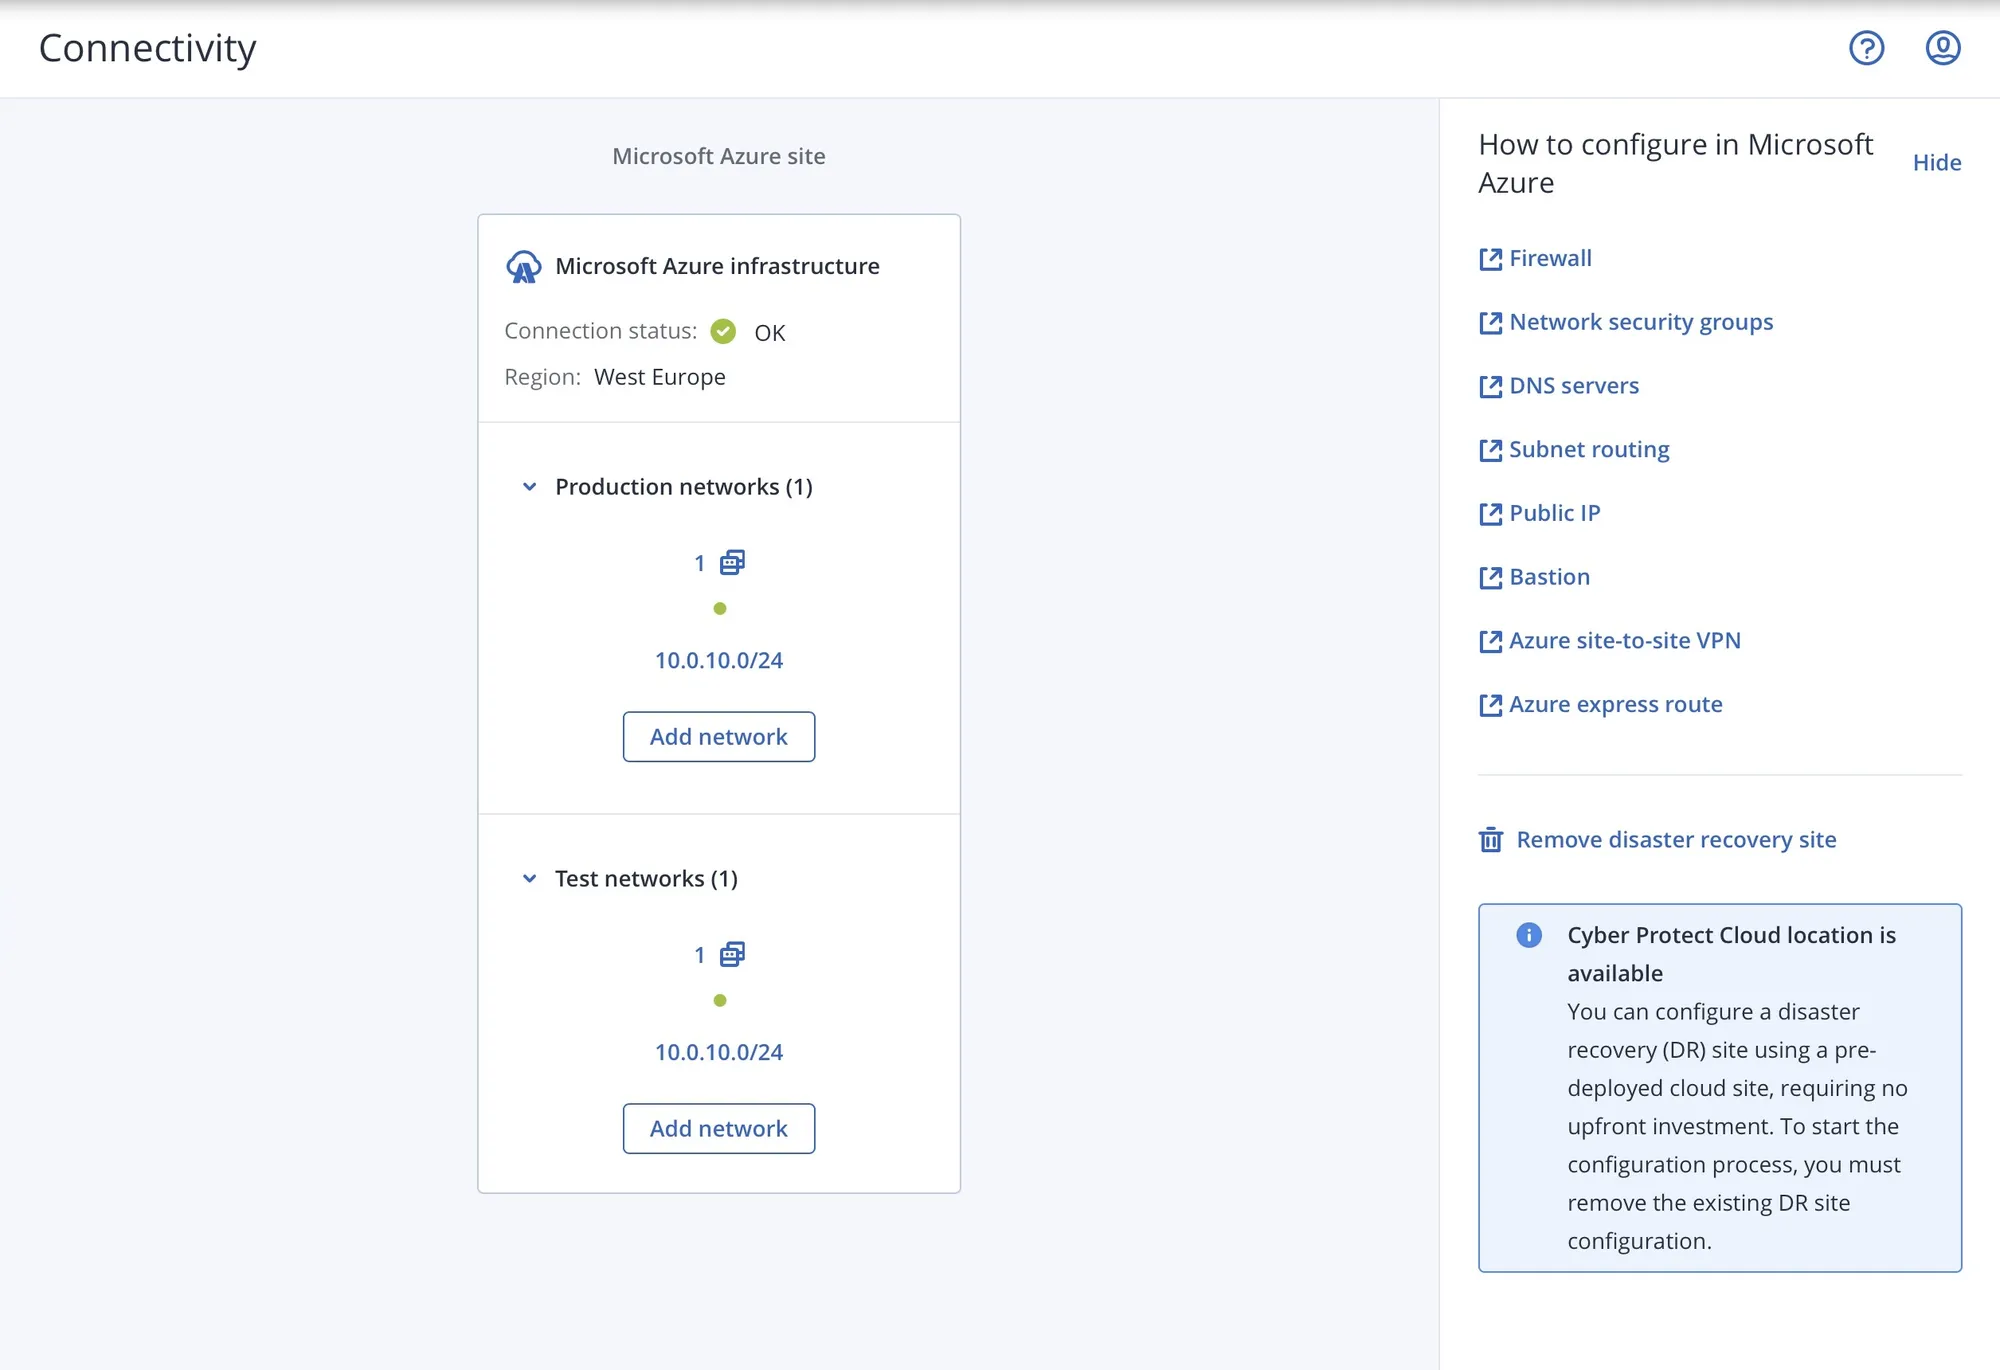
Task: Click the trash icon for removing site
Action: [x=1490, y=839]
